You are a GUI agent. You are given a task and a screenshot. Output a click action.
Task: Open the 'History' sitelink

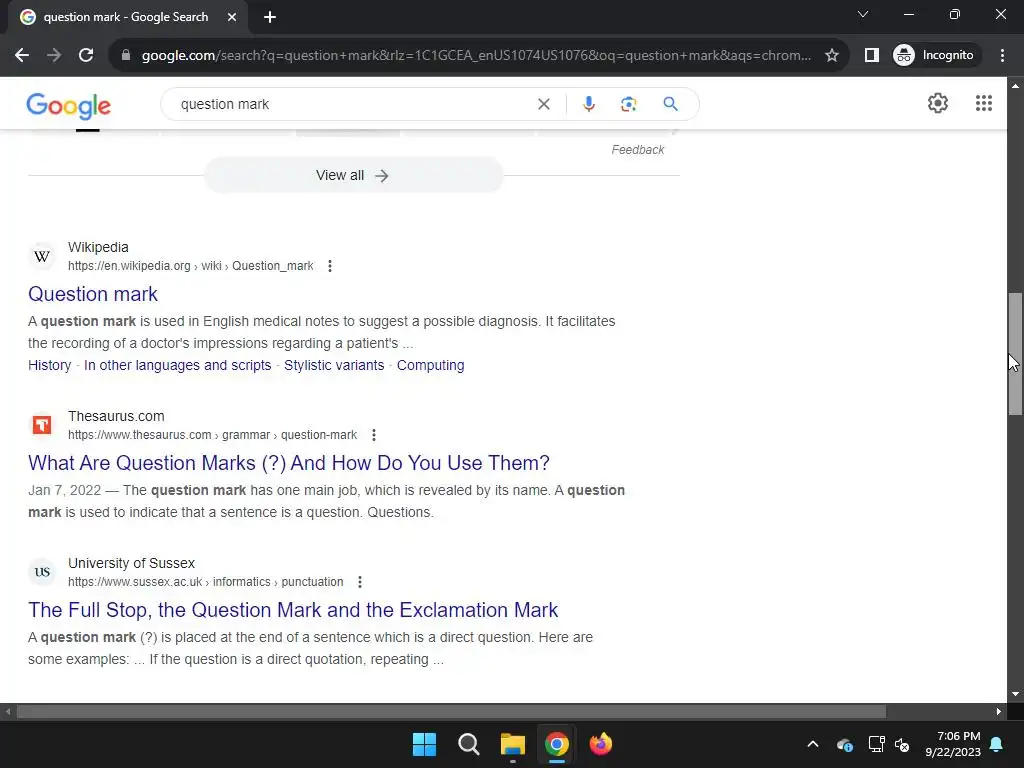[x=50, y=366]
